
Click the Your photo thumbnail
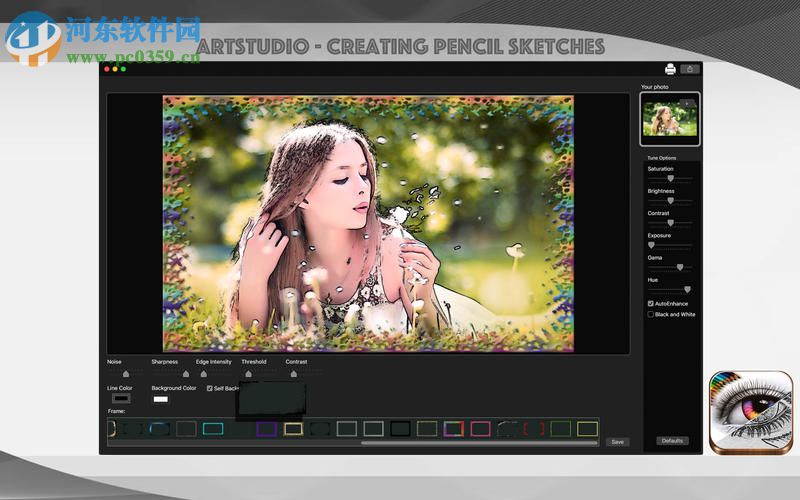point(669,119)
